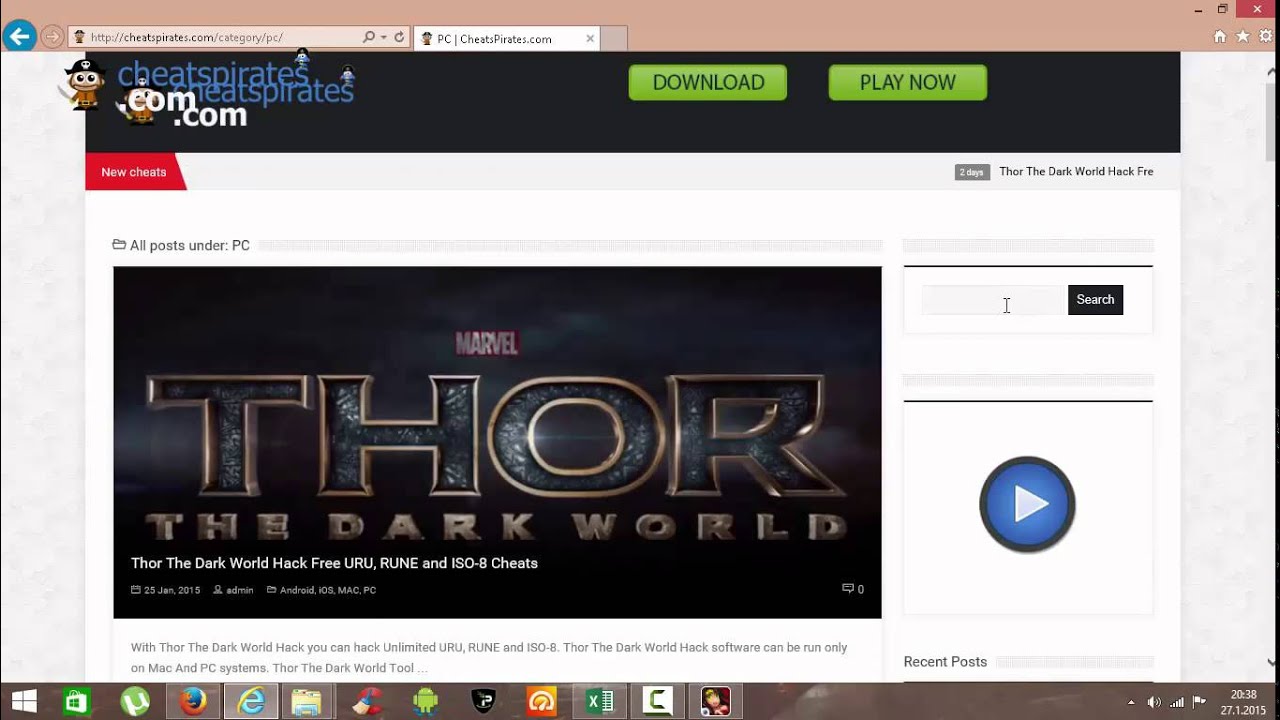
Task: Click the blue play button in sidebar
Action: (x=1027, y=505)
